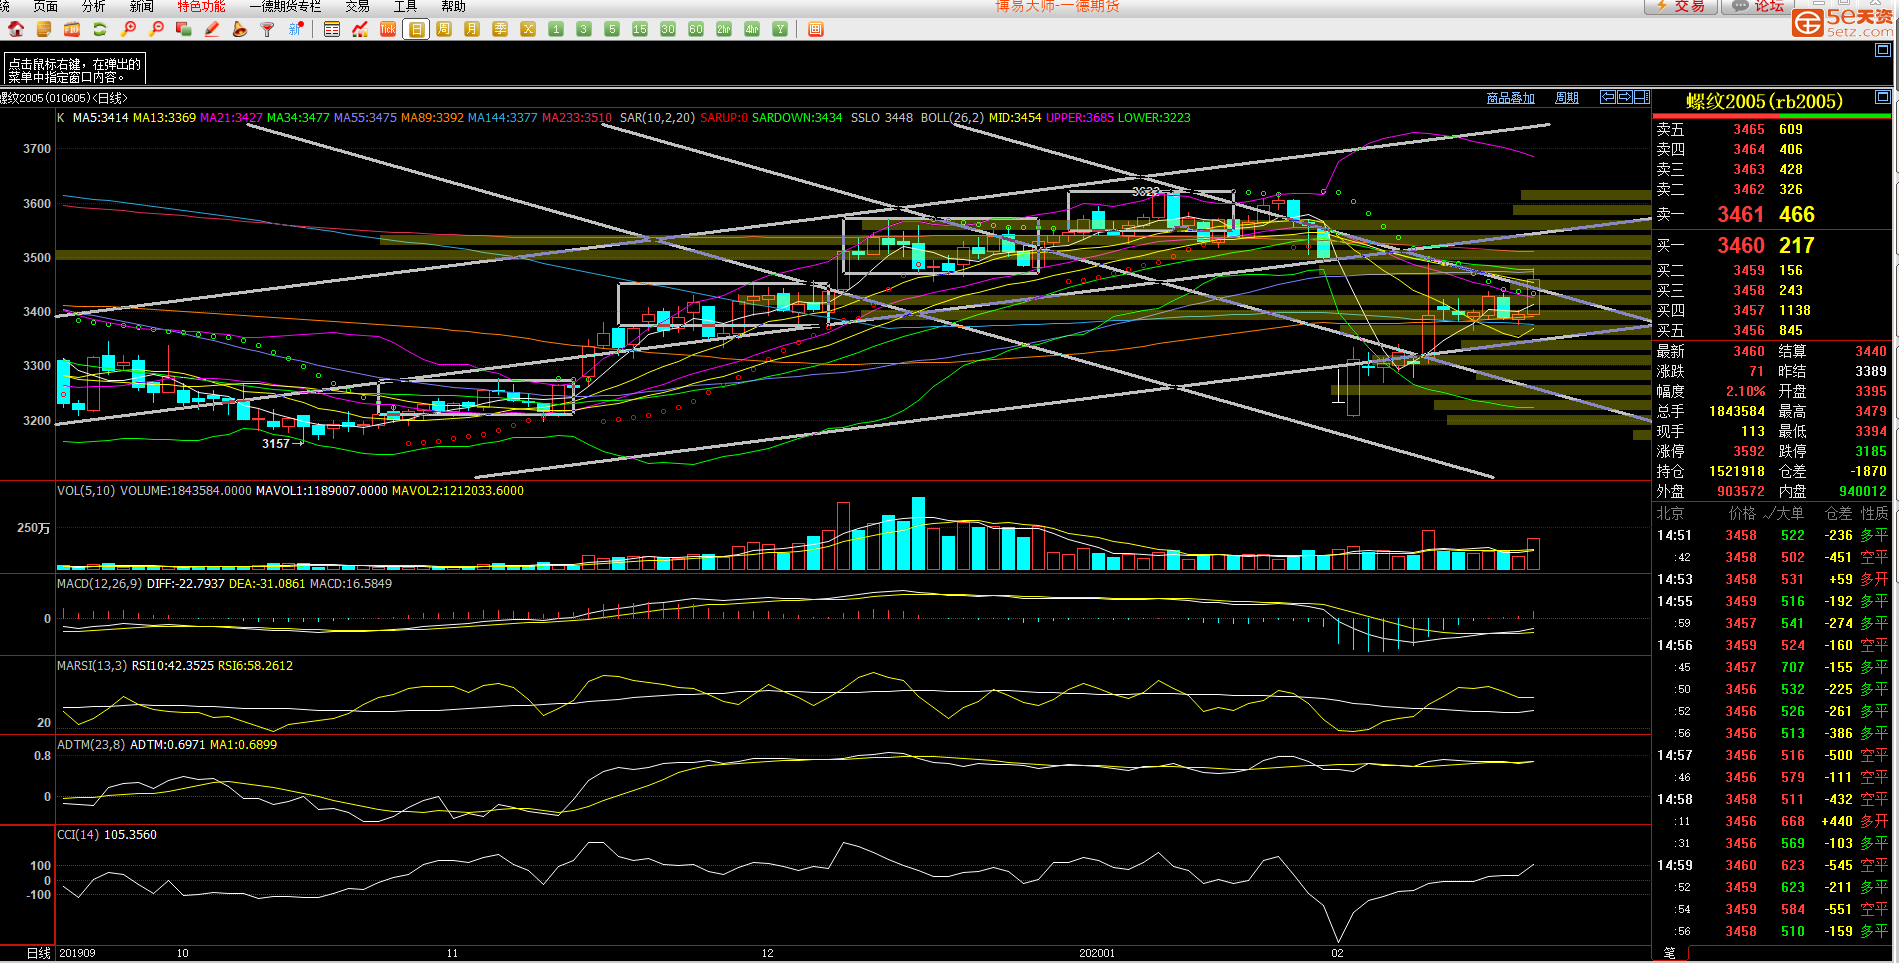Image resolution: width=1899 pixels, height=963 pixels.
Task: Click the 交易 trade button
Action: [1681, 6]
